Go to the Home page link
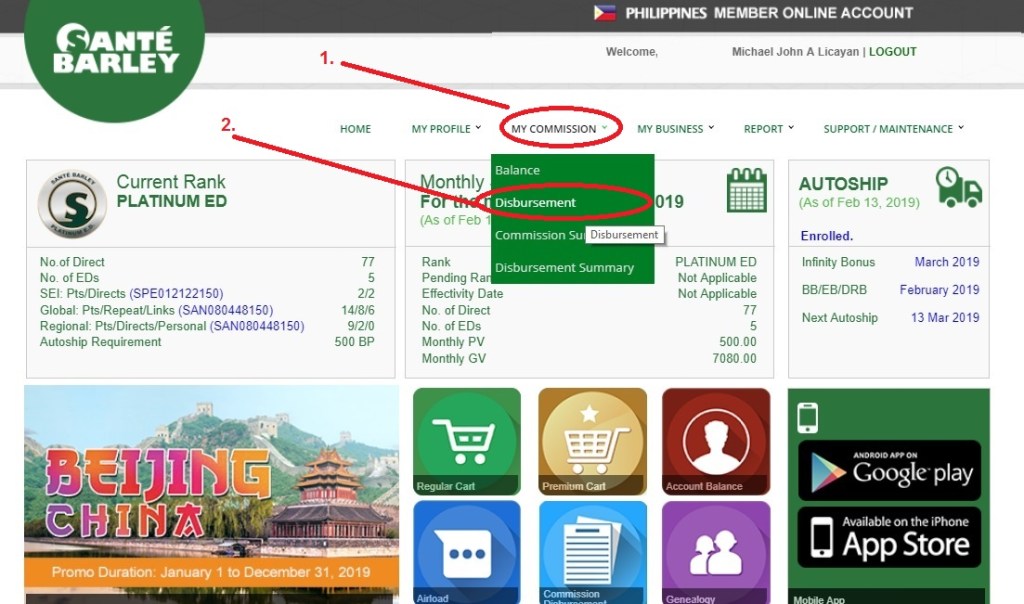This screenshot has width=1024, height=604. (355, 129)
